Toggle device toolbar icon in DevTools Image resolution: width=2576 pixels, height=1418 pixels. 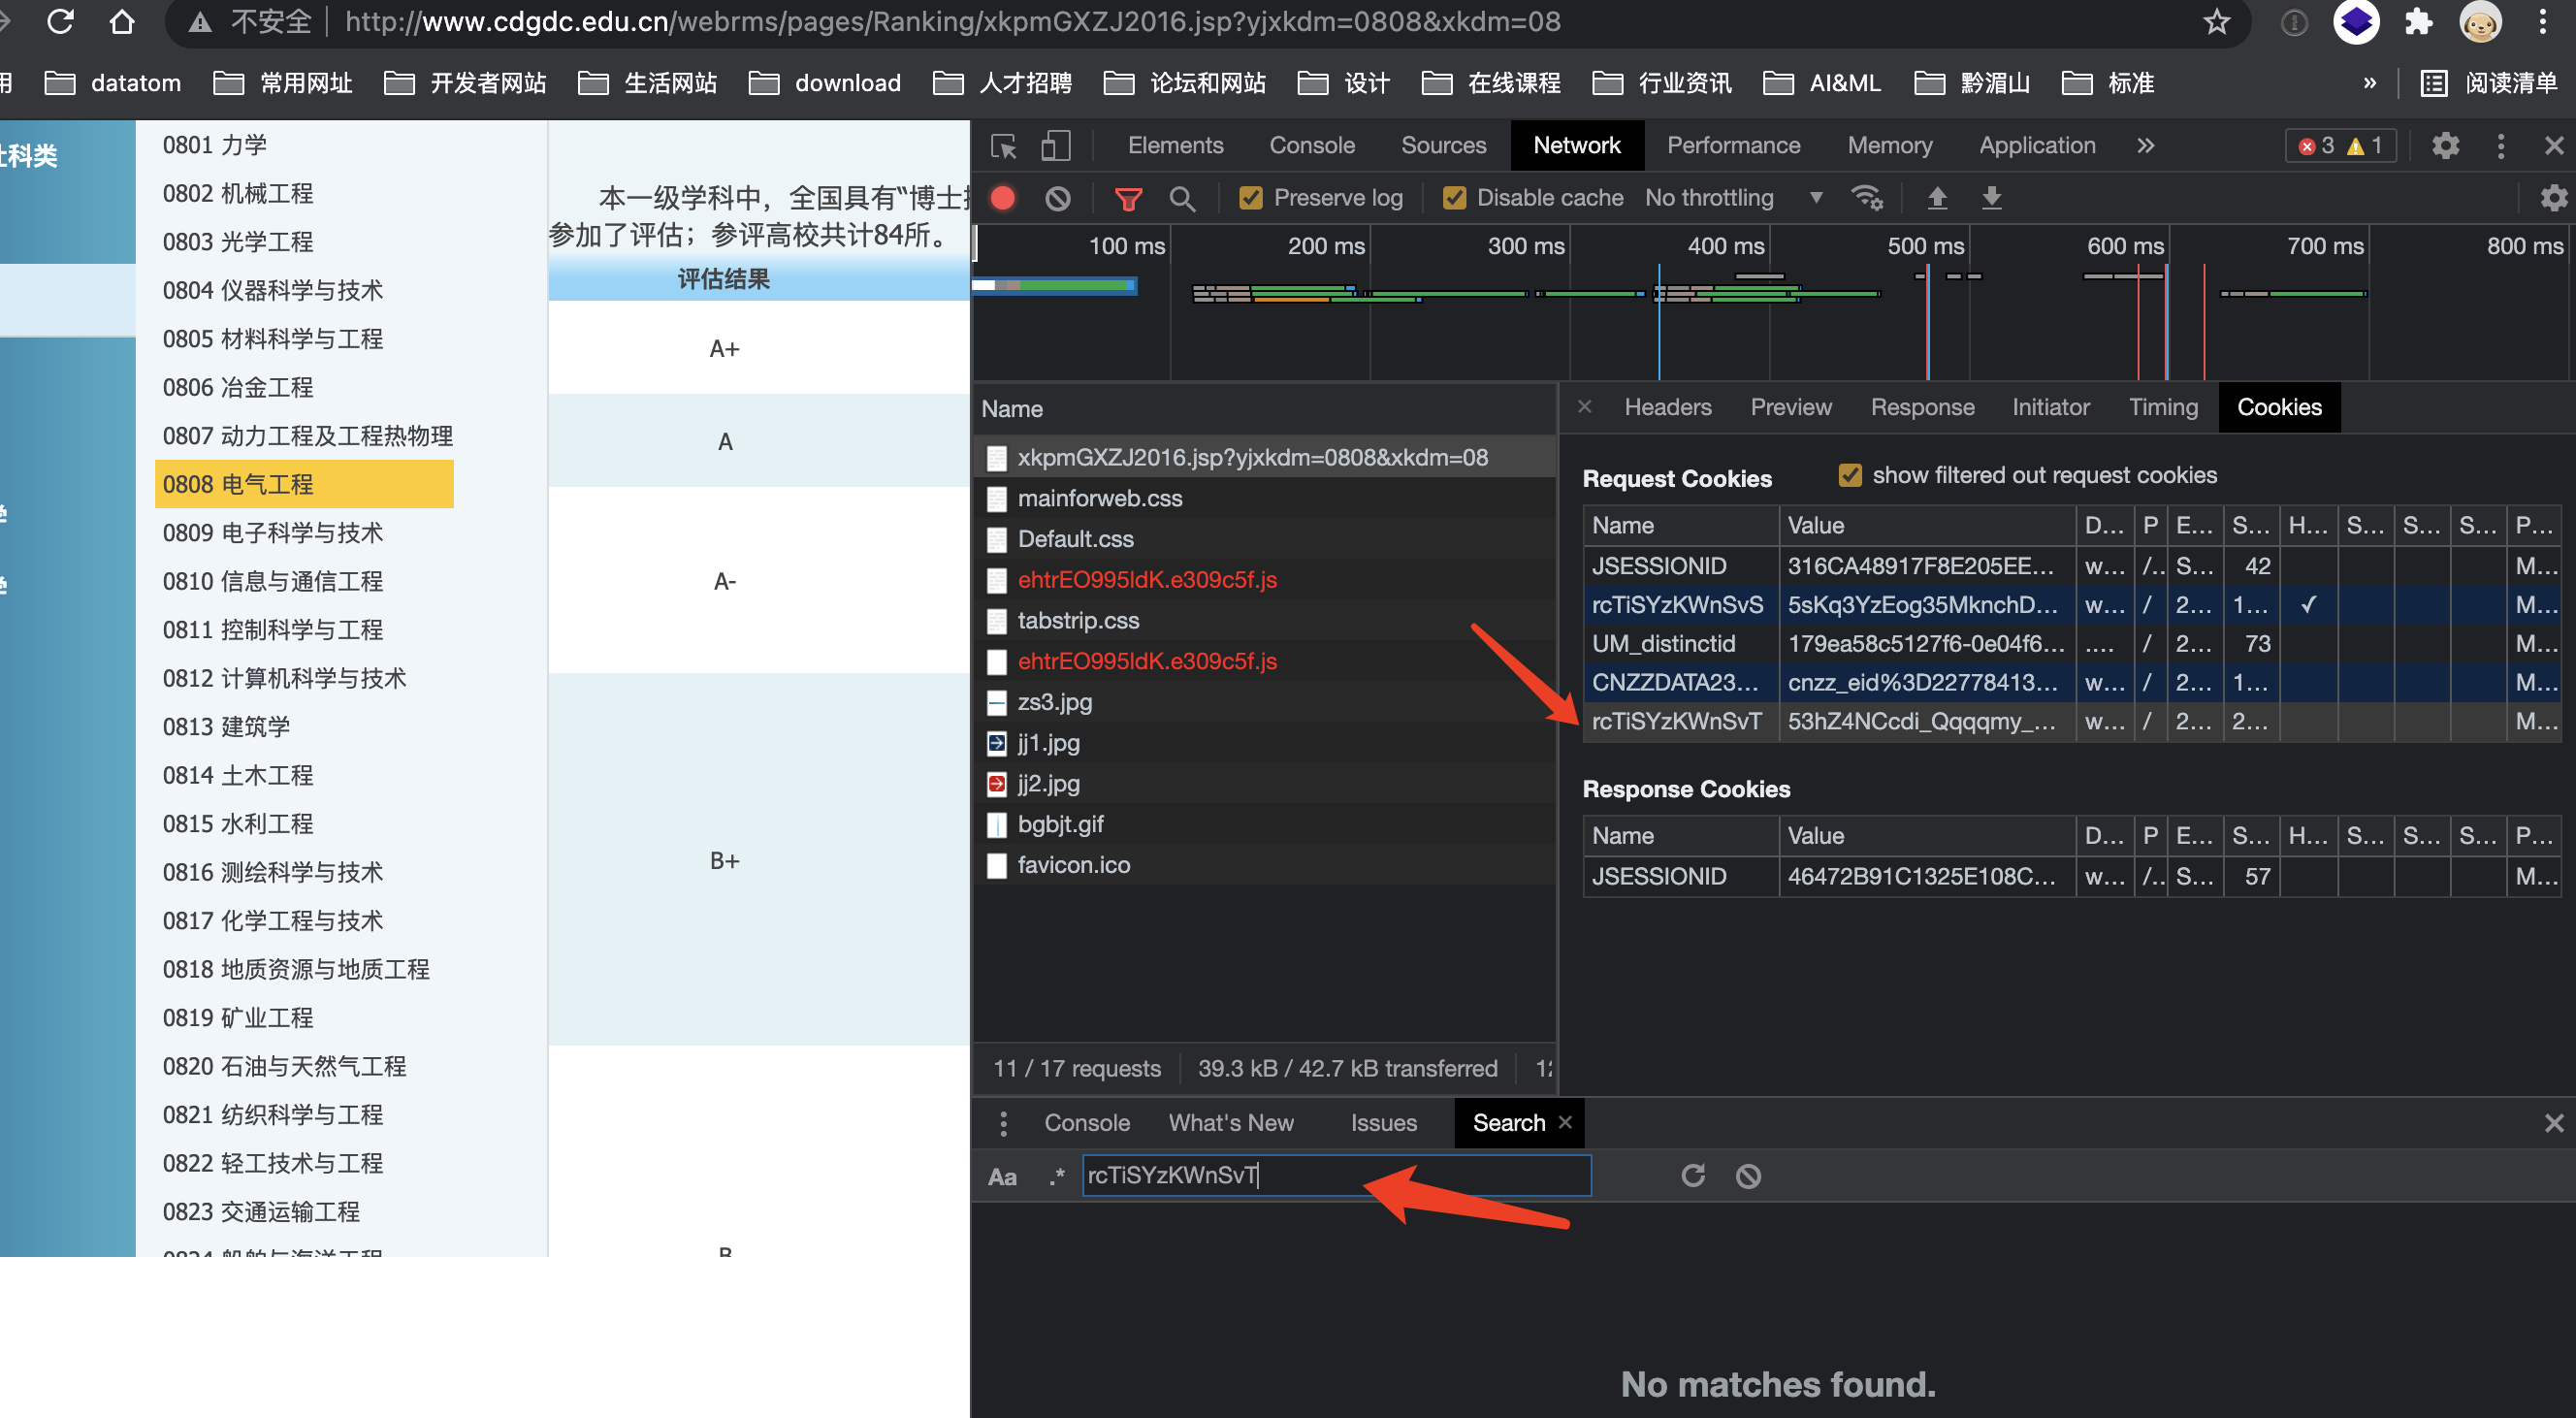pyautogui.click(x=1055, y=146)
